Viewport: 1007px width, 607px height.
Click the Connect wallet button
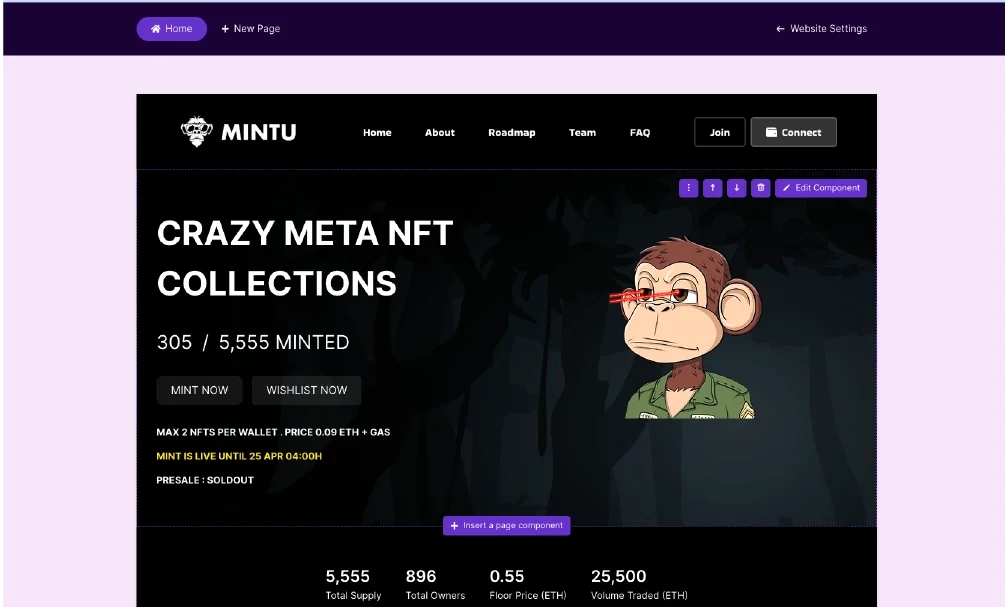(794, 132)
